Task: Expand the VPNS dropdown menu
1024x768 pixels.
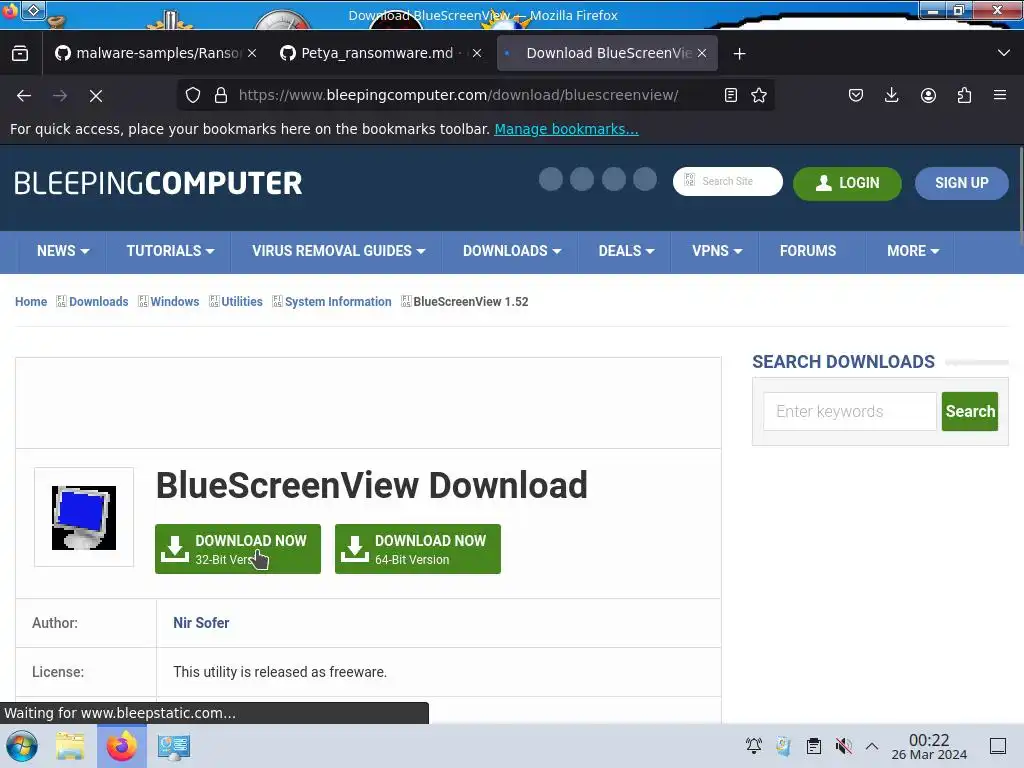Action: coord(716,251)
